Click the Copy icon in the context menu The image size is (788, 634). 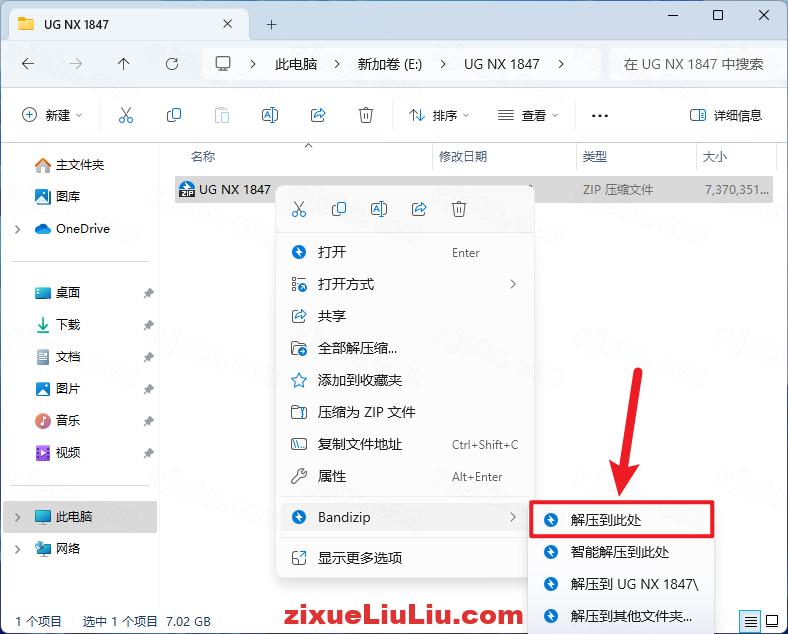coord(339,209)
